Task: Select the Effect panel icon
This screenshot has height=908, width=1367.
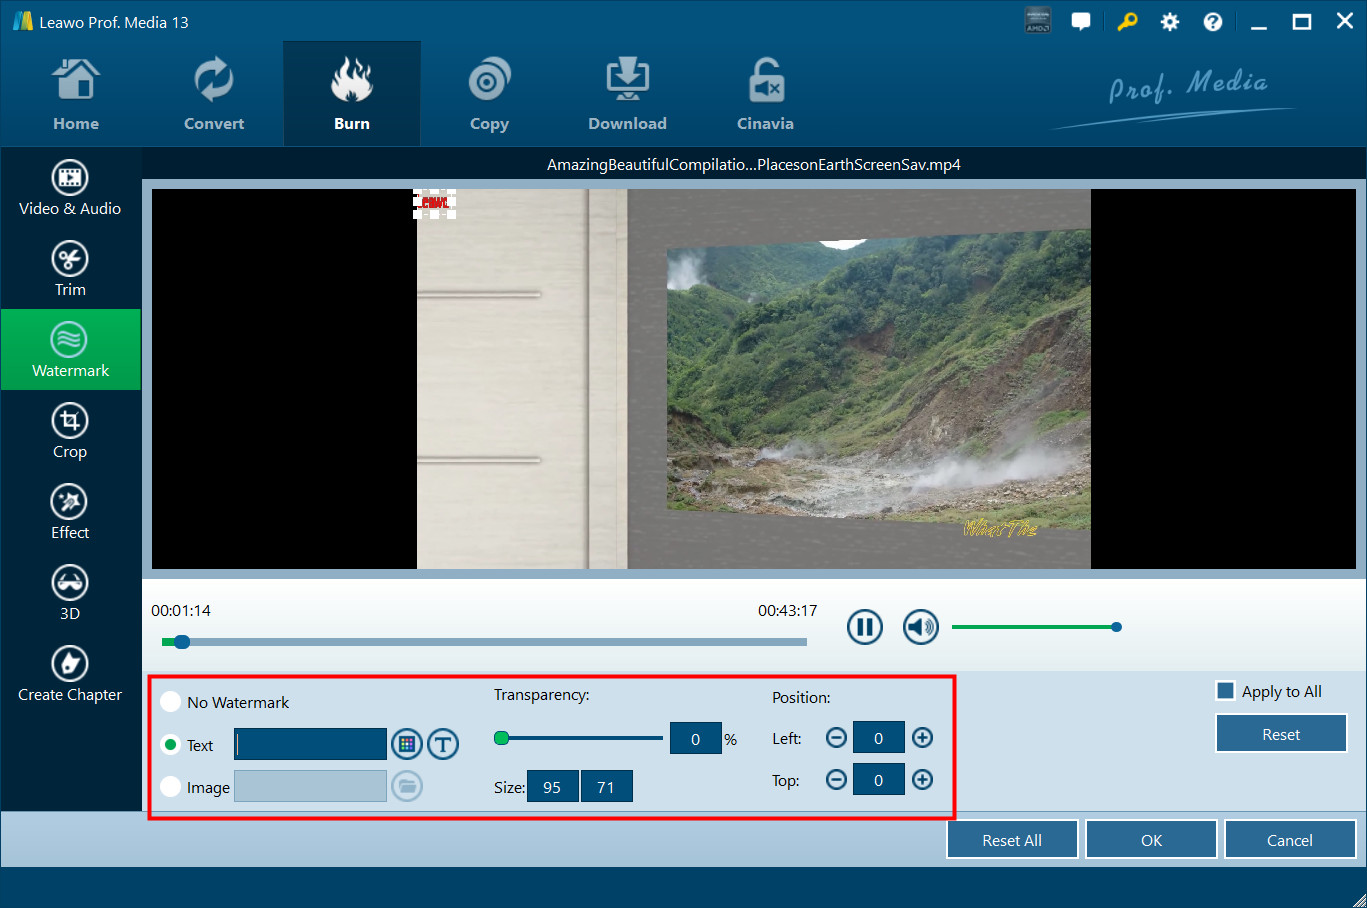Action: [70, 512]
